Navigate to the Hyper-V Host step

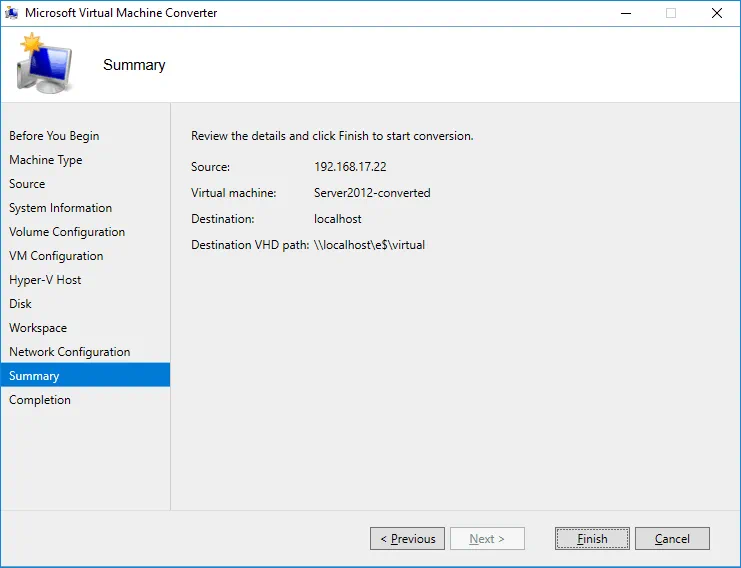(45, 280)
